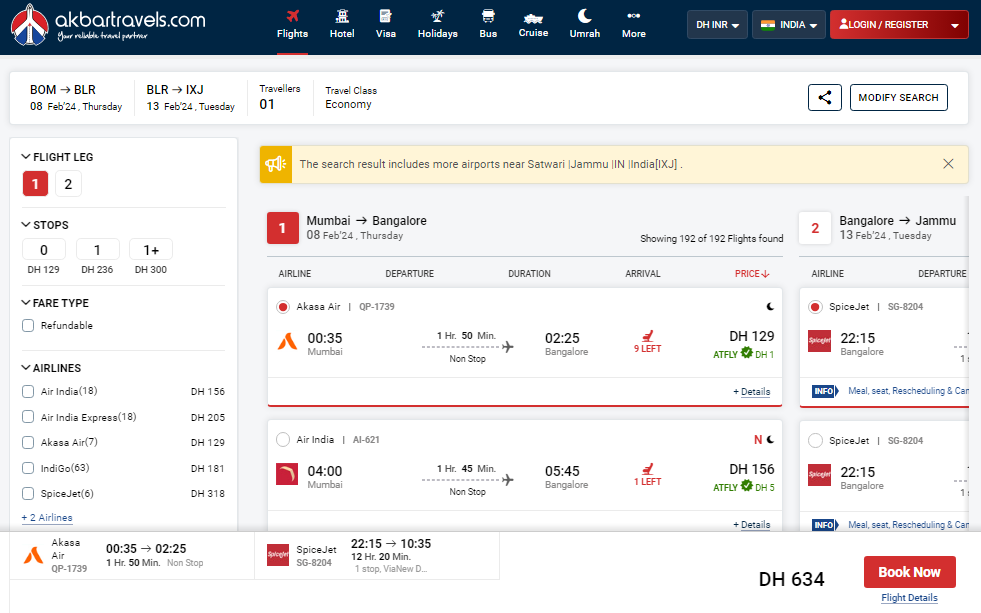
Task: Filter by 1+ stops
Action: (151, 250)
